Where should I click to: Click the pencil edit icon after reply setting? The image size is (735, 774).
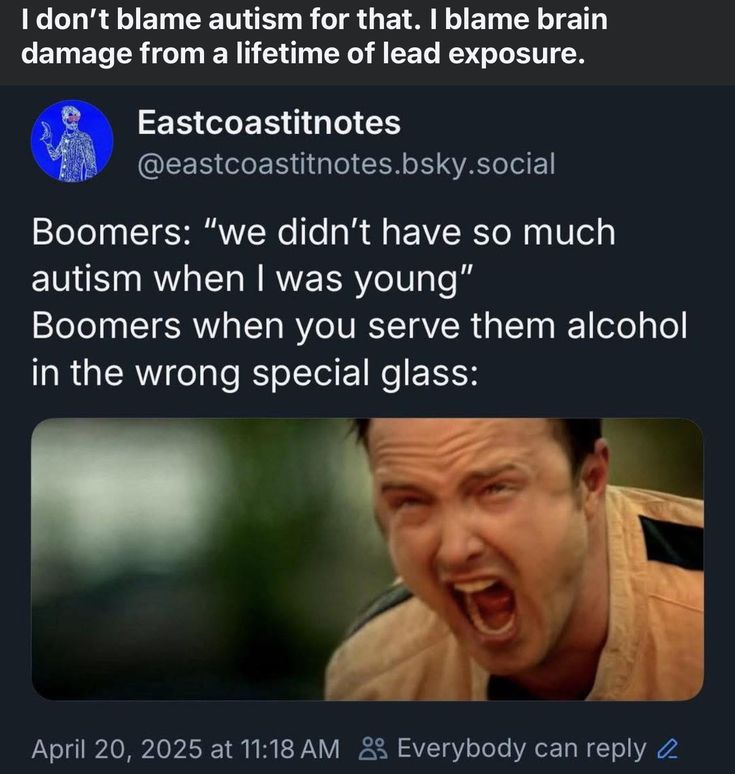(x=670, y=748)
